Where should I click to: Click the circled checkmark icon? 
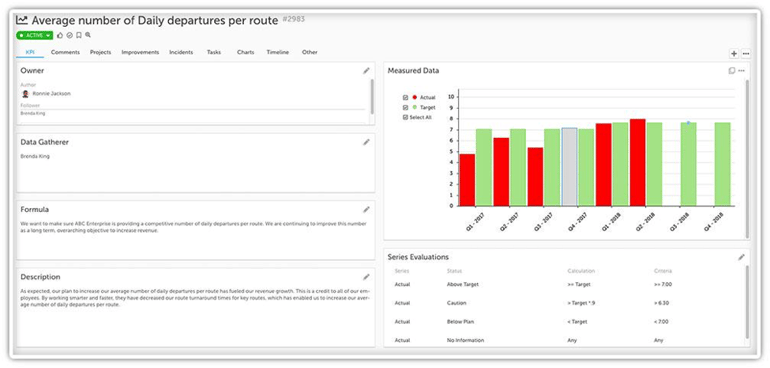click(x=69, y=35)
